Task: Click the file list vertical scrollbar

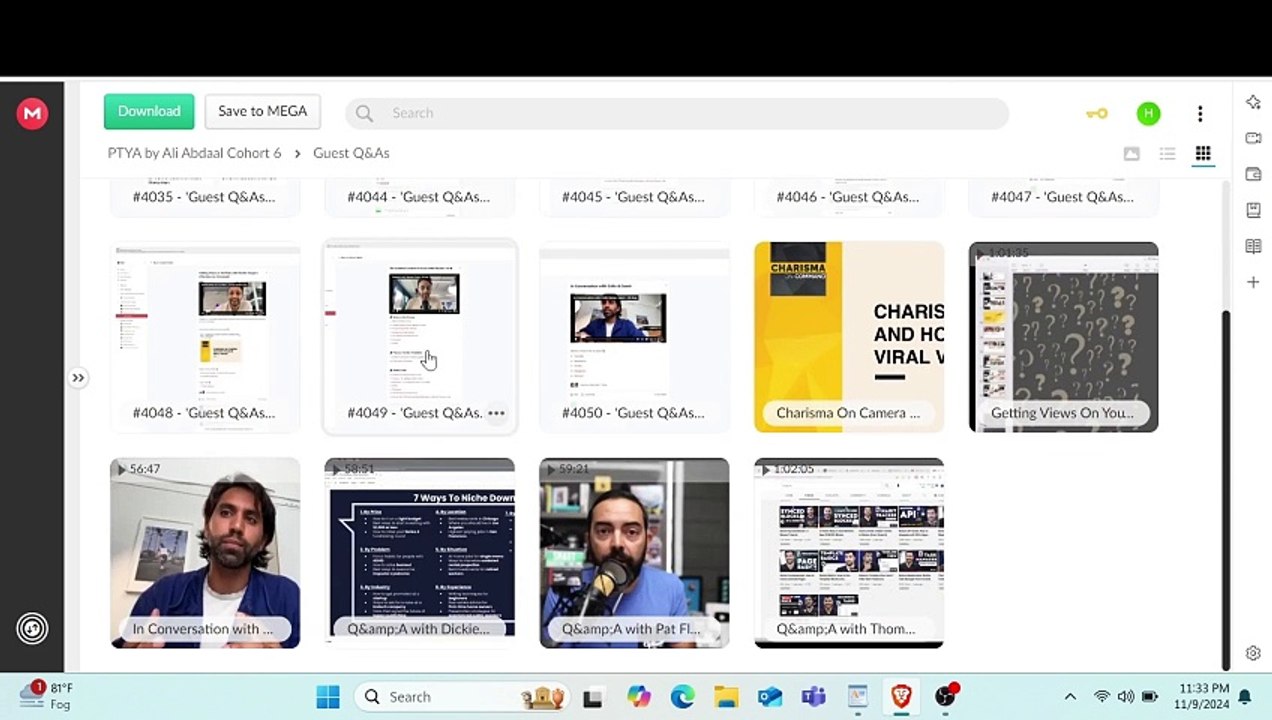Action: click(x=1226, y=490)
